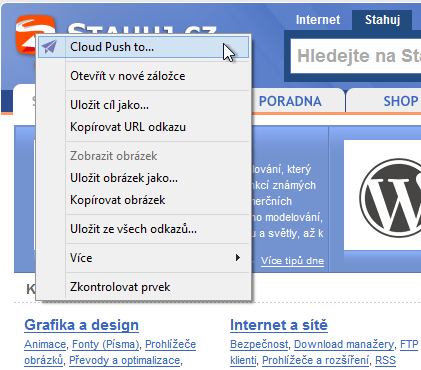The height and width of the screenshot is (370, 421).
Task: Follow the 'Fonty (Písma)' link
Action: [x=106, y=344]
